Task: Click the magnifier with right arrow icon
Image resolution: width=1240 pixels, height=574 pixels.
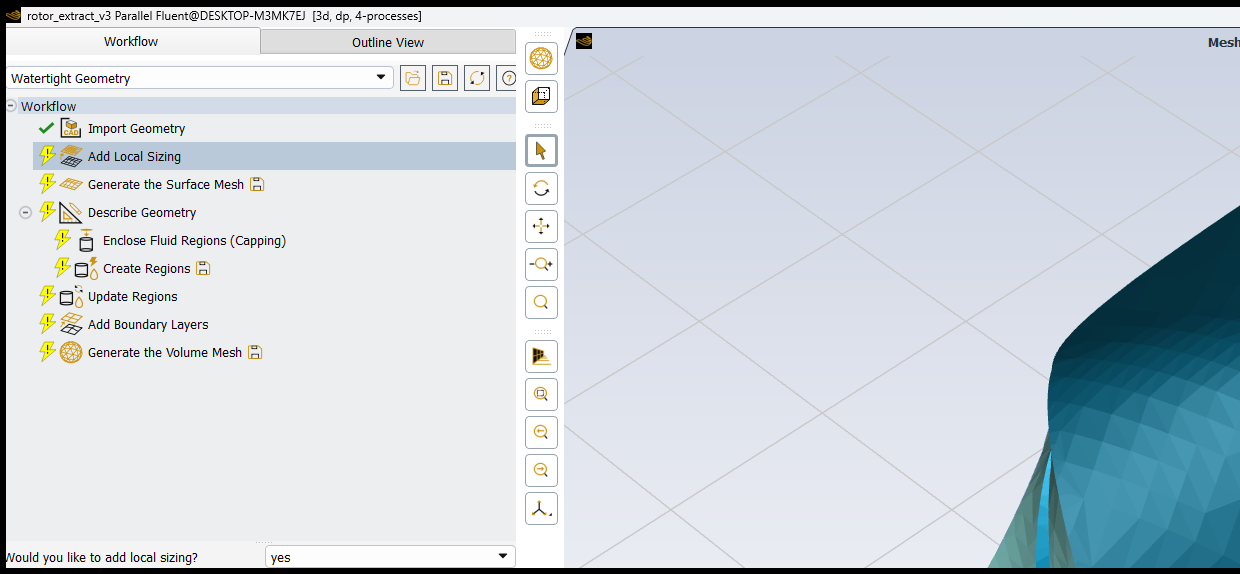Action: click(541, 471)
